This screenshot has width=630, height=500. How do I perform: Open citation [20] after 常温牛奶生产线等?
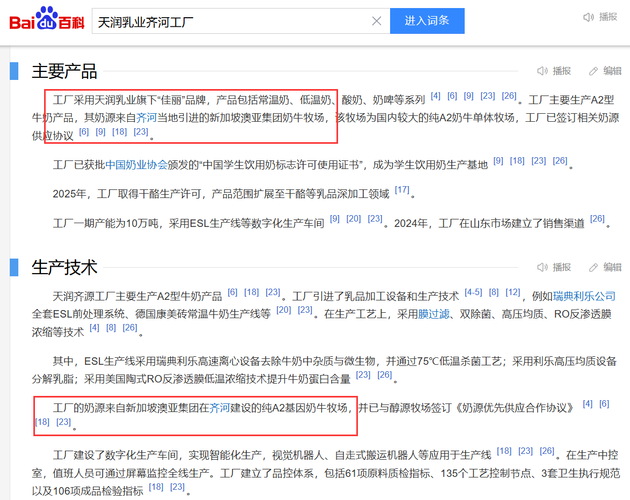(284, 310)
